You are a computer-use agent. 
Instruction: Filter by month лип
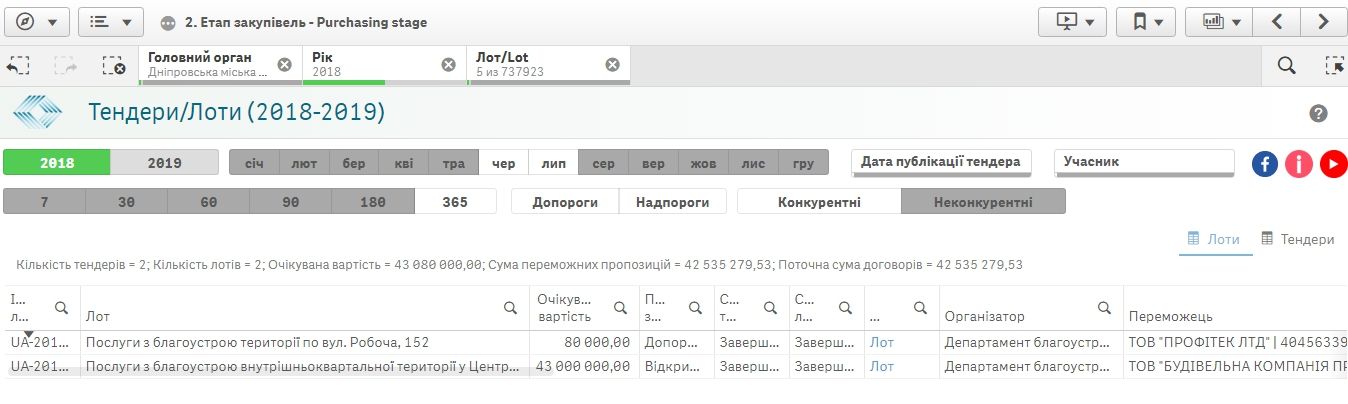[x=554, y=163]
